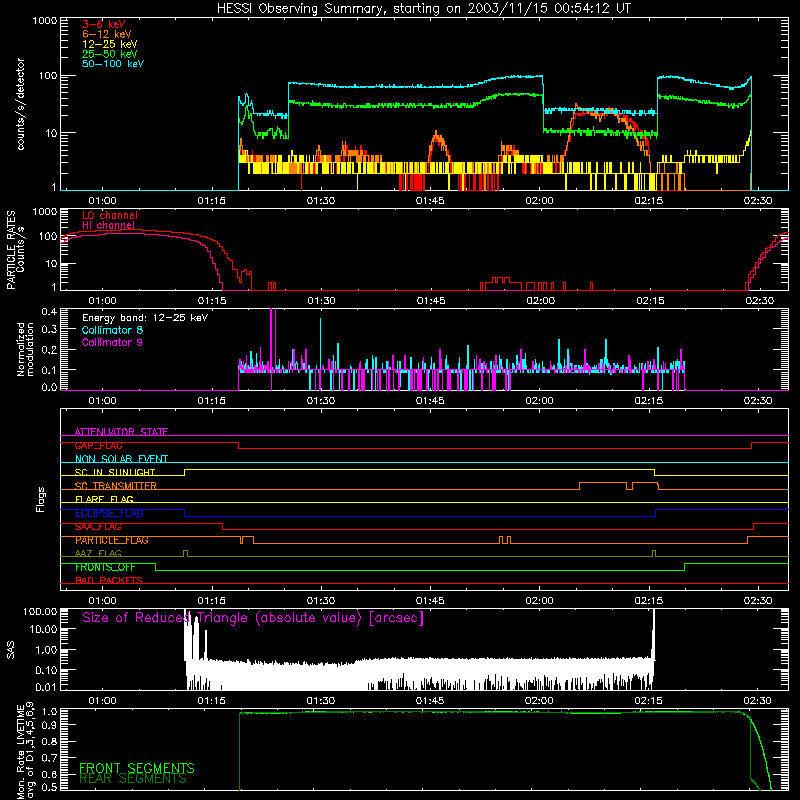This screenshot has width=800, height=800.
Task: Click the Normalized modulation axis label
Action: 25,349
